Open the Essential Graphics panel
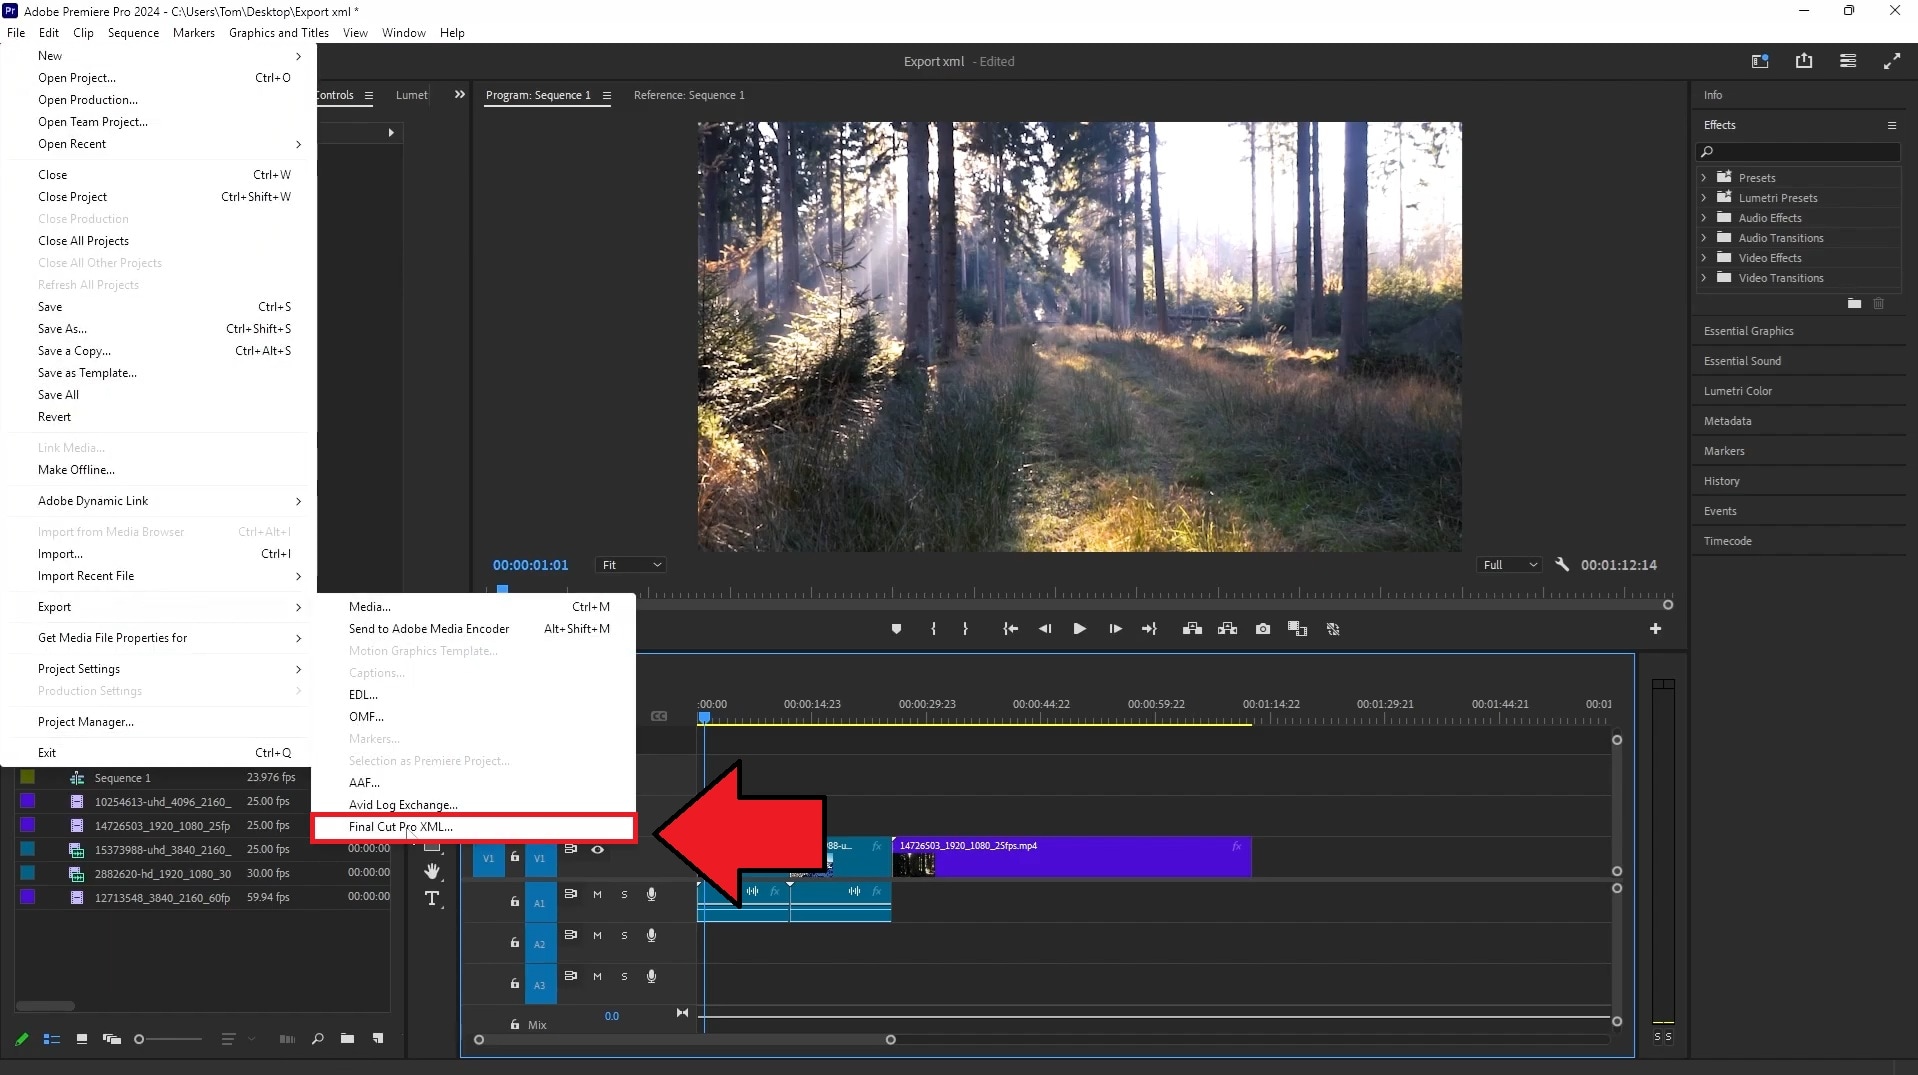 coord(1748,331)
